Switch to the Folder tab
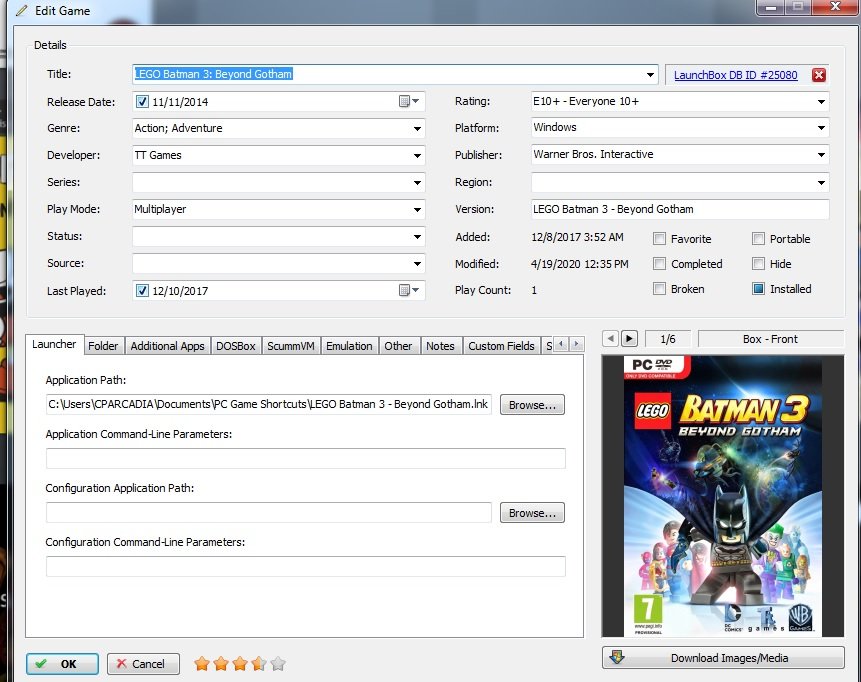 click(103, 346)
